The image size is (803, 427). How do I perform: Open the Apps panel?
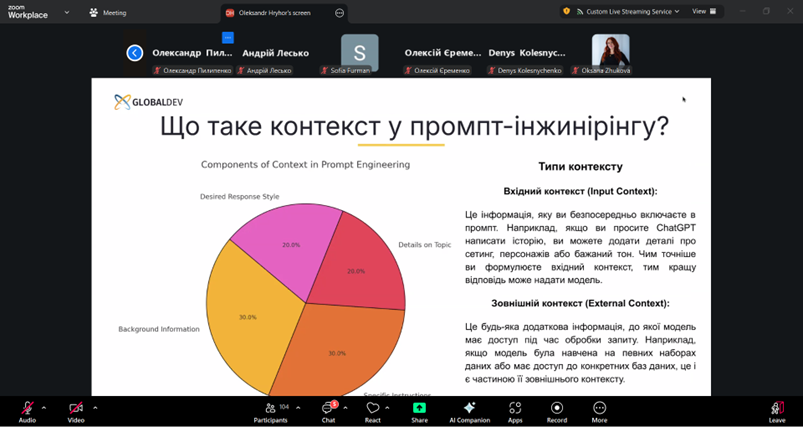coord(515,409)
